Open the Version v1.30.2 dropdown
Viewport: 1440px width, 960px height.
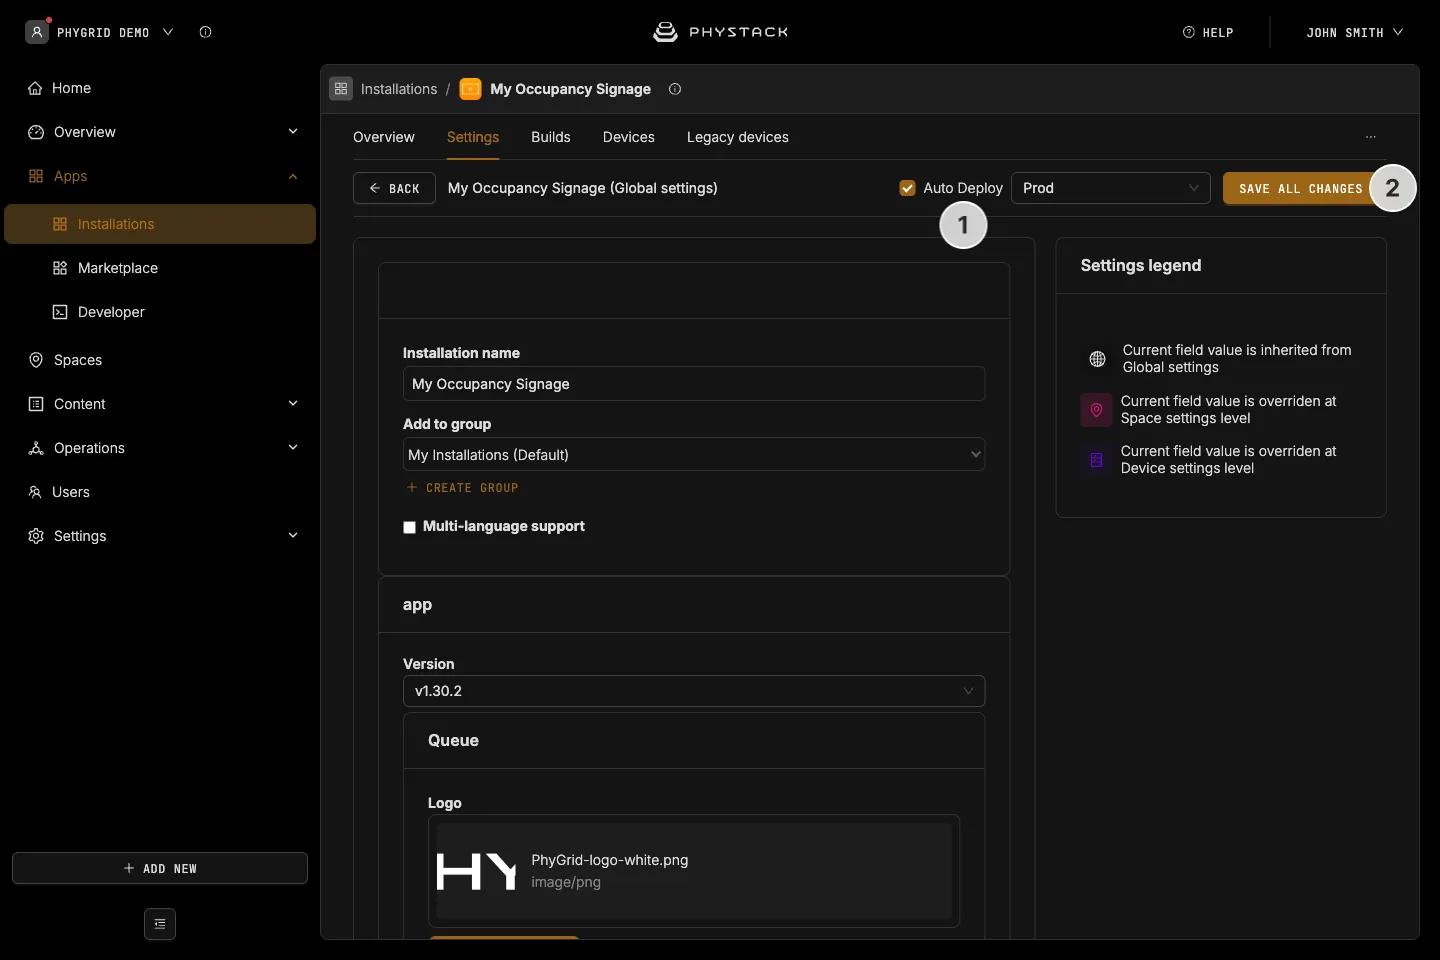tap(694, 691)
